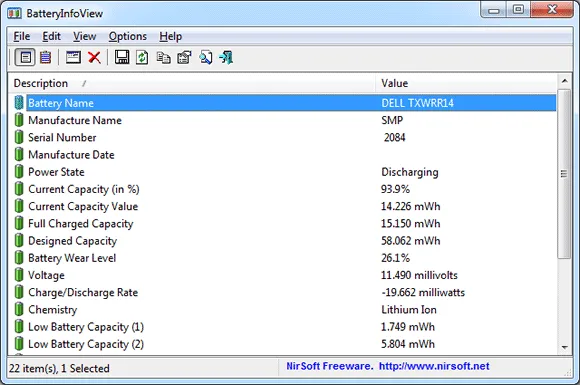
Task: Open the properties icon in the toolbar
Action: pyautogui.click(x=184, y=57)
